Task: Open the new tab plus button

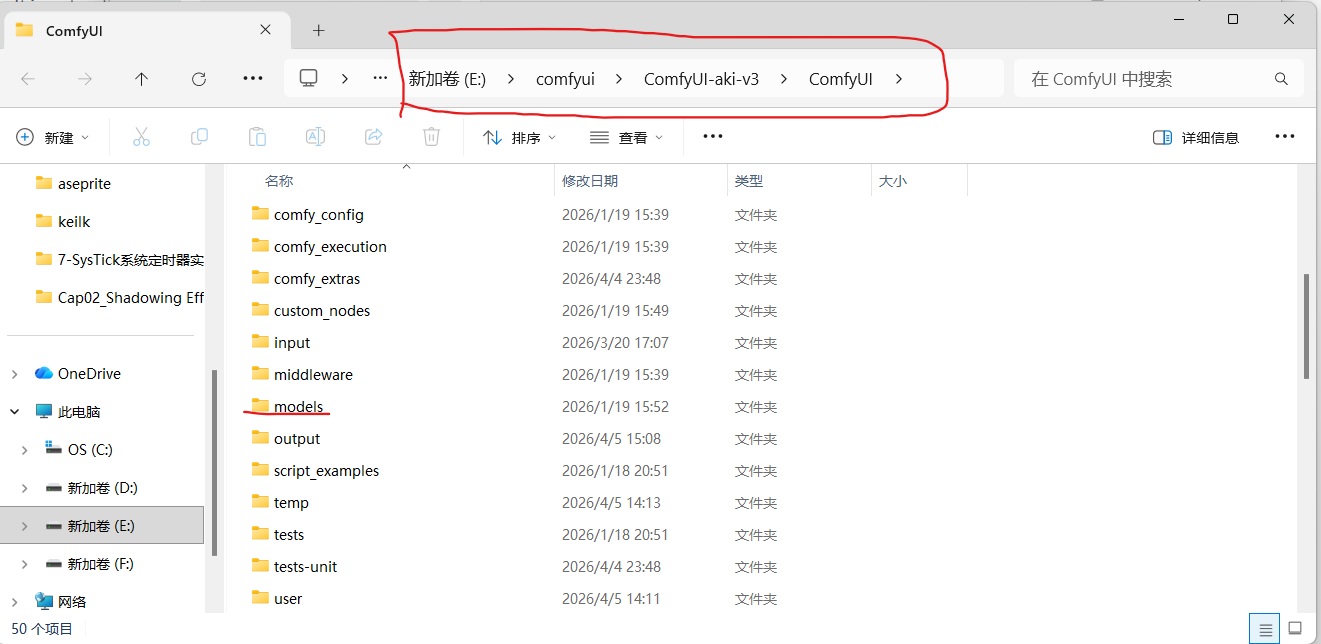Action: click(319, 30)
